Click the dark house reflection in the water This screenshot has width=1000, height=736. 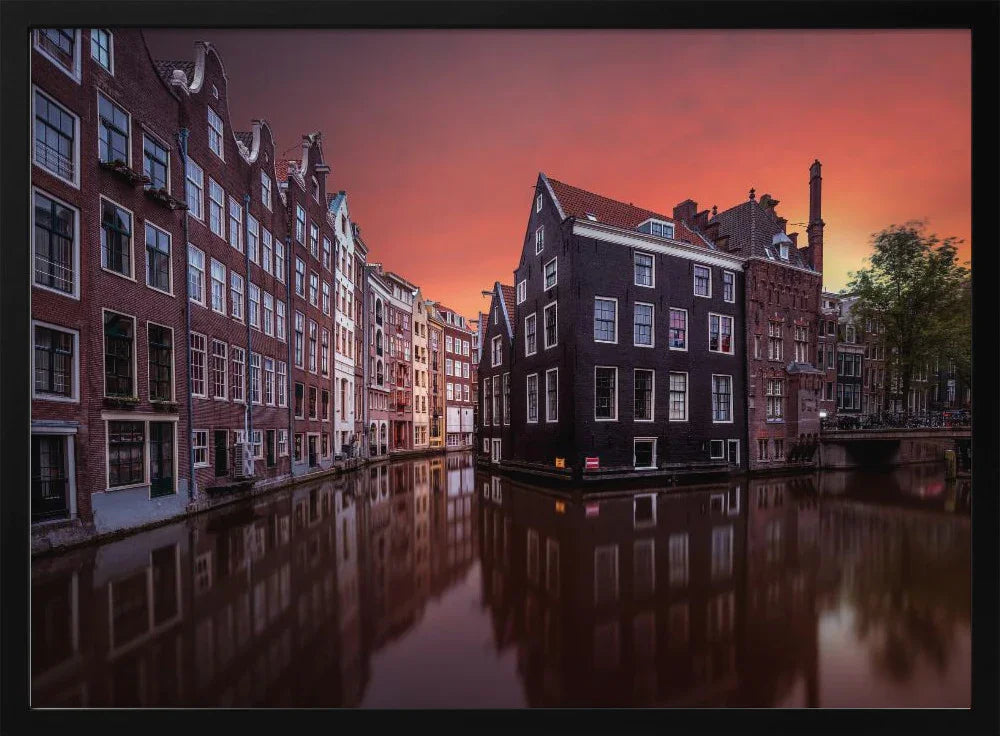[620, 580]
